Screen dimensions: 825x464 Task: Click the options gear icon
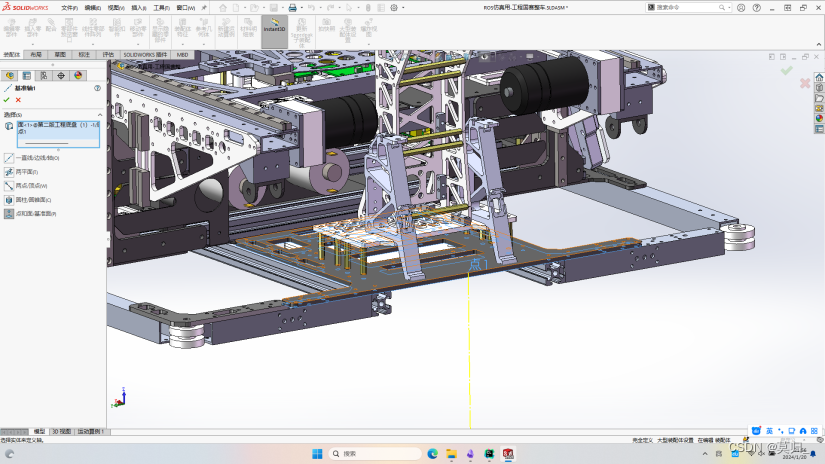(394, 7)
